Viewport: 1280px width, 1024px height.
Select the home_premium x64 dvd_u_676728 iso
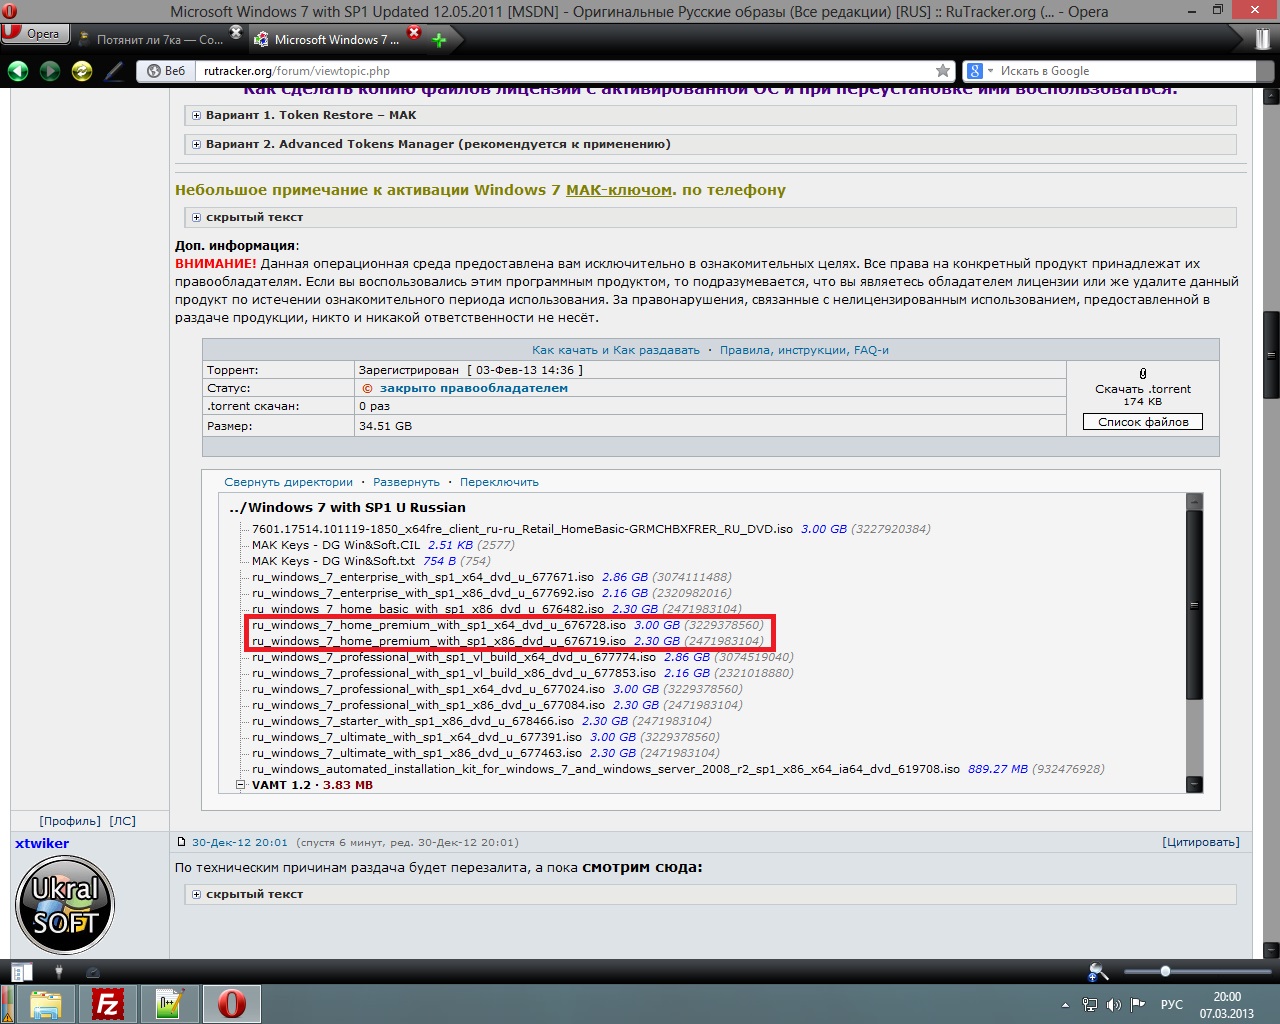(439, 625)
